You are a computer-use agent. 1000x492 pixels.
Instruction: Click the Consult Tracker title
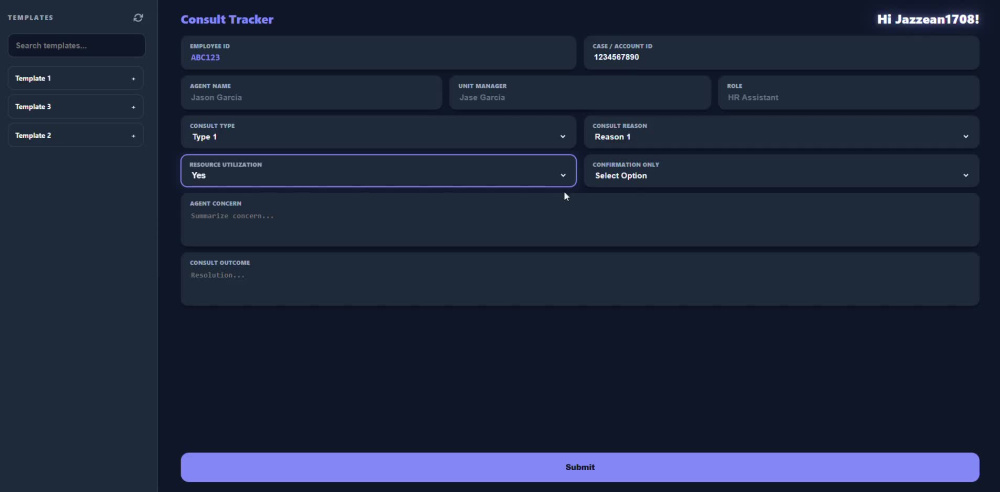coord(227,19)
